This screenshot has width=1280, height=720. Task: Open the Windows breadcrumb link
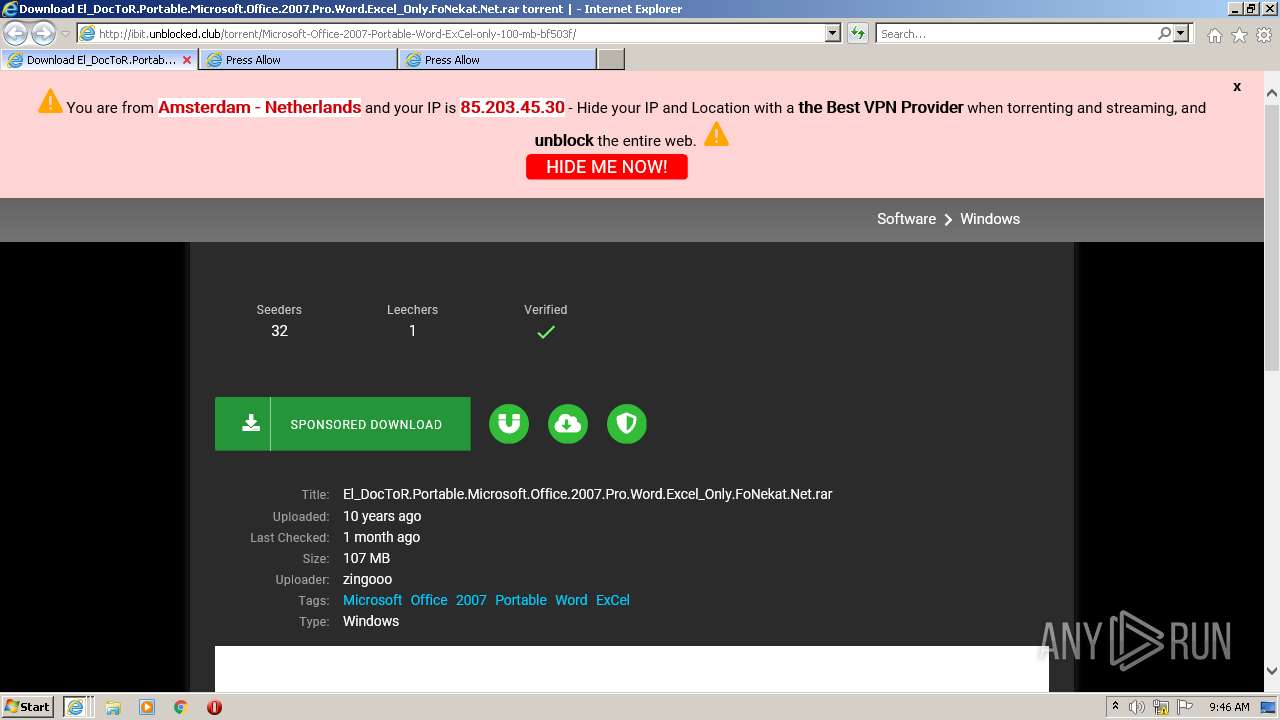(x=990, y=219)
